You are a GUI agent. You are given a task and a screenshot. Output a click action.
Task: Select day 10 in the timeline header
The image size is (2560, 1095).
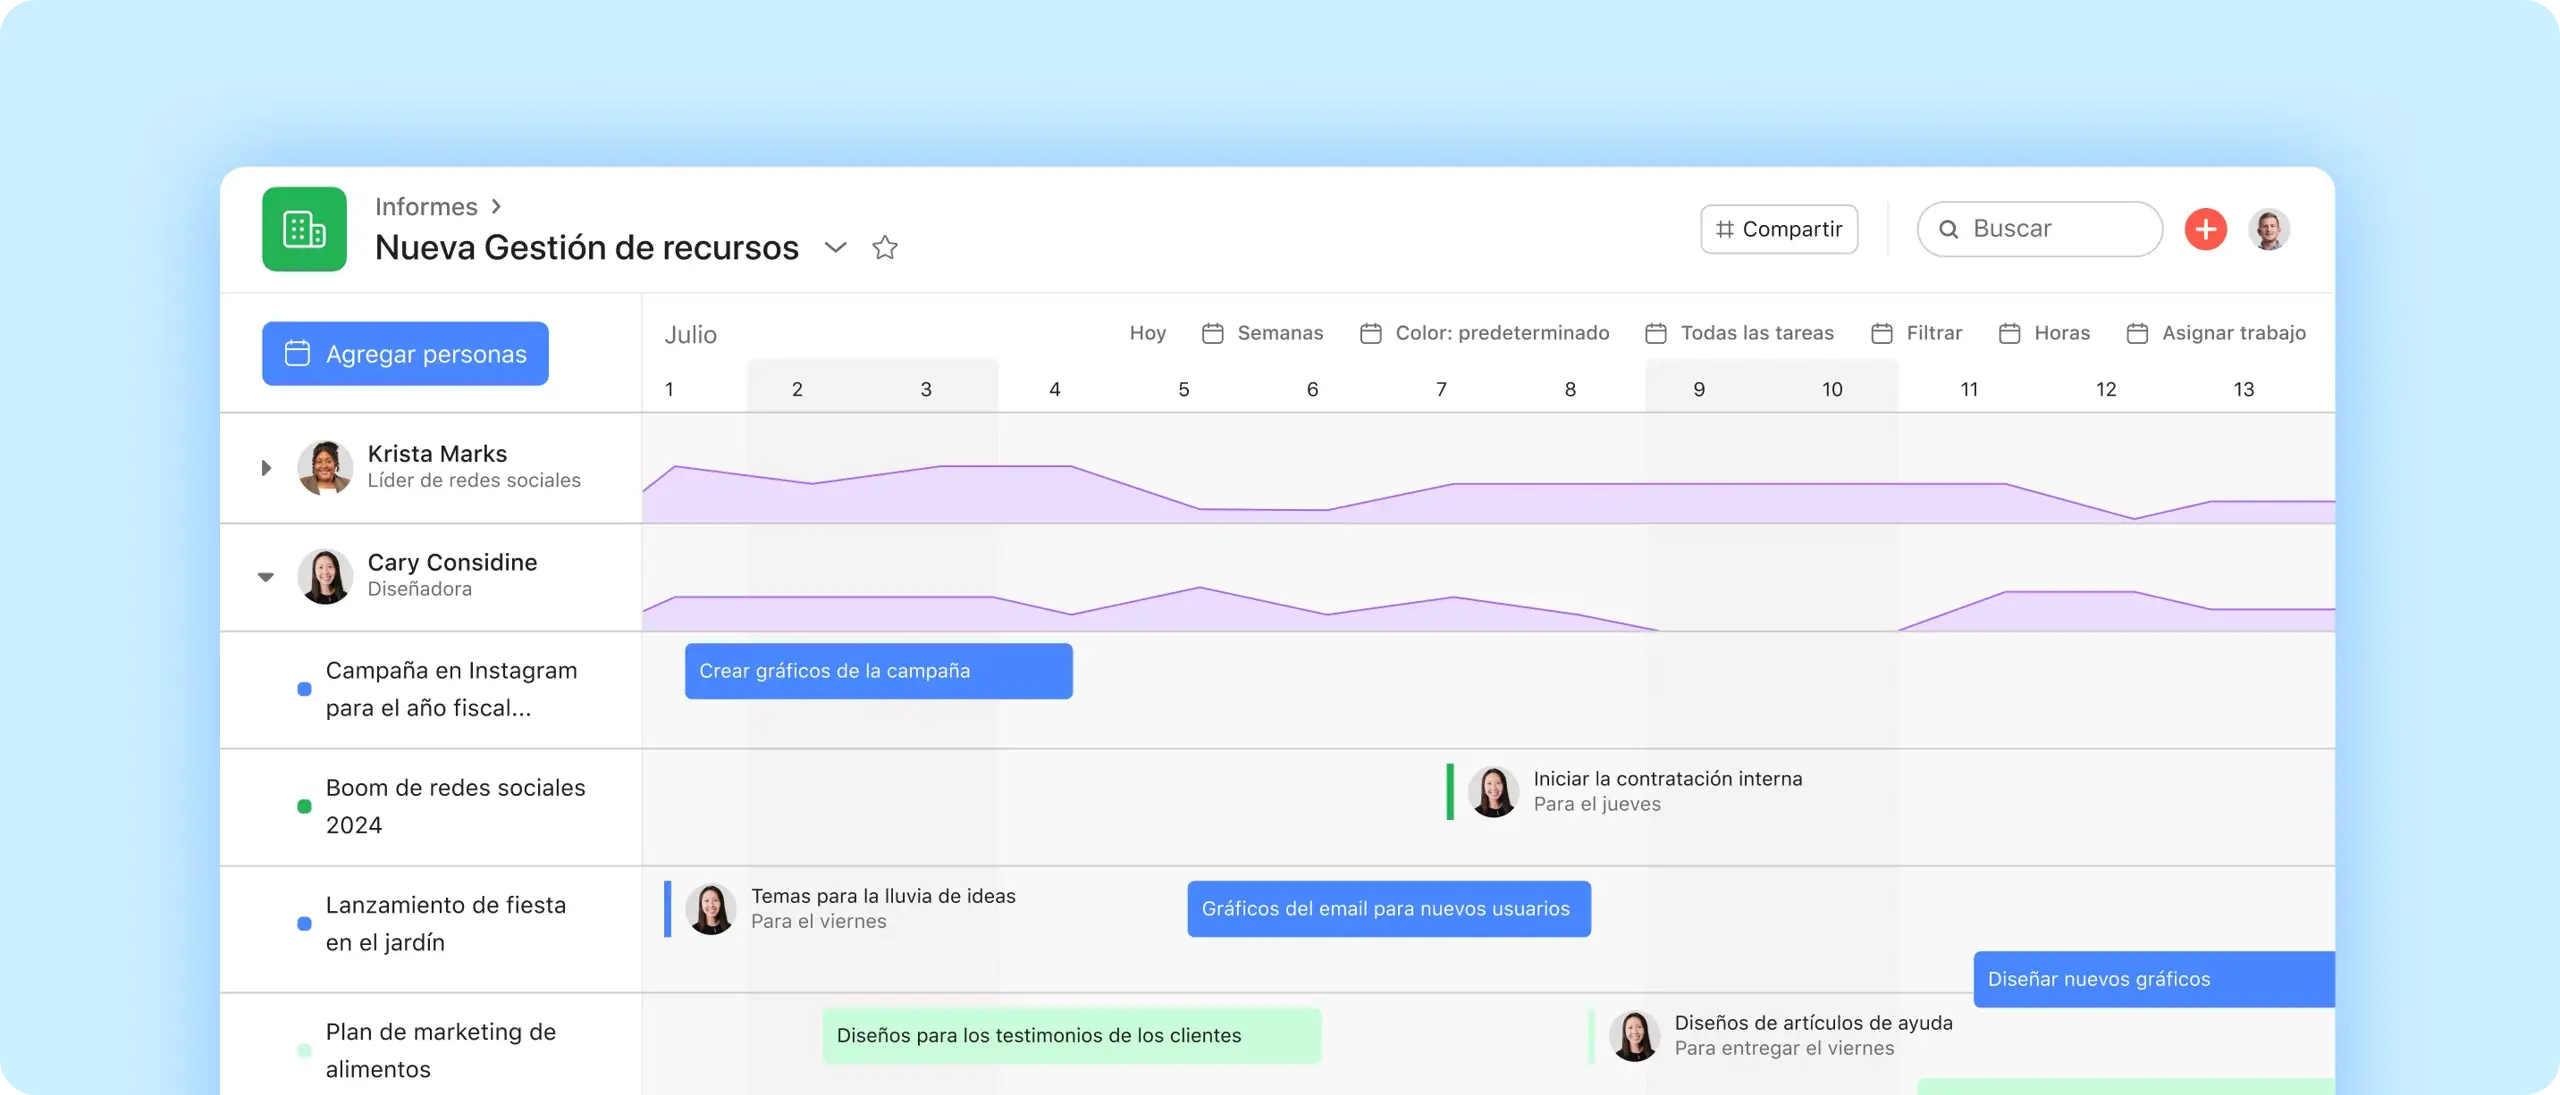click(1832, 389)
